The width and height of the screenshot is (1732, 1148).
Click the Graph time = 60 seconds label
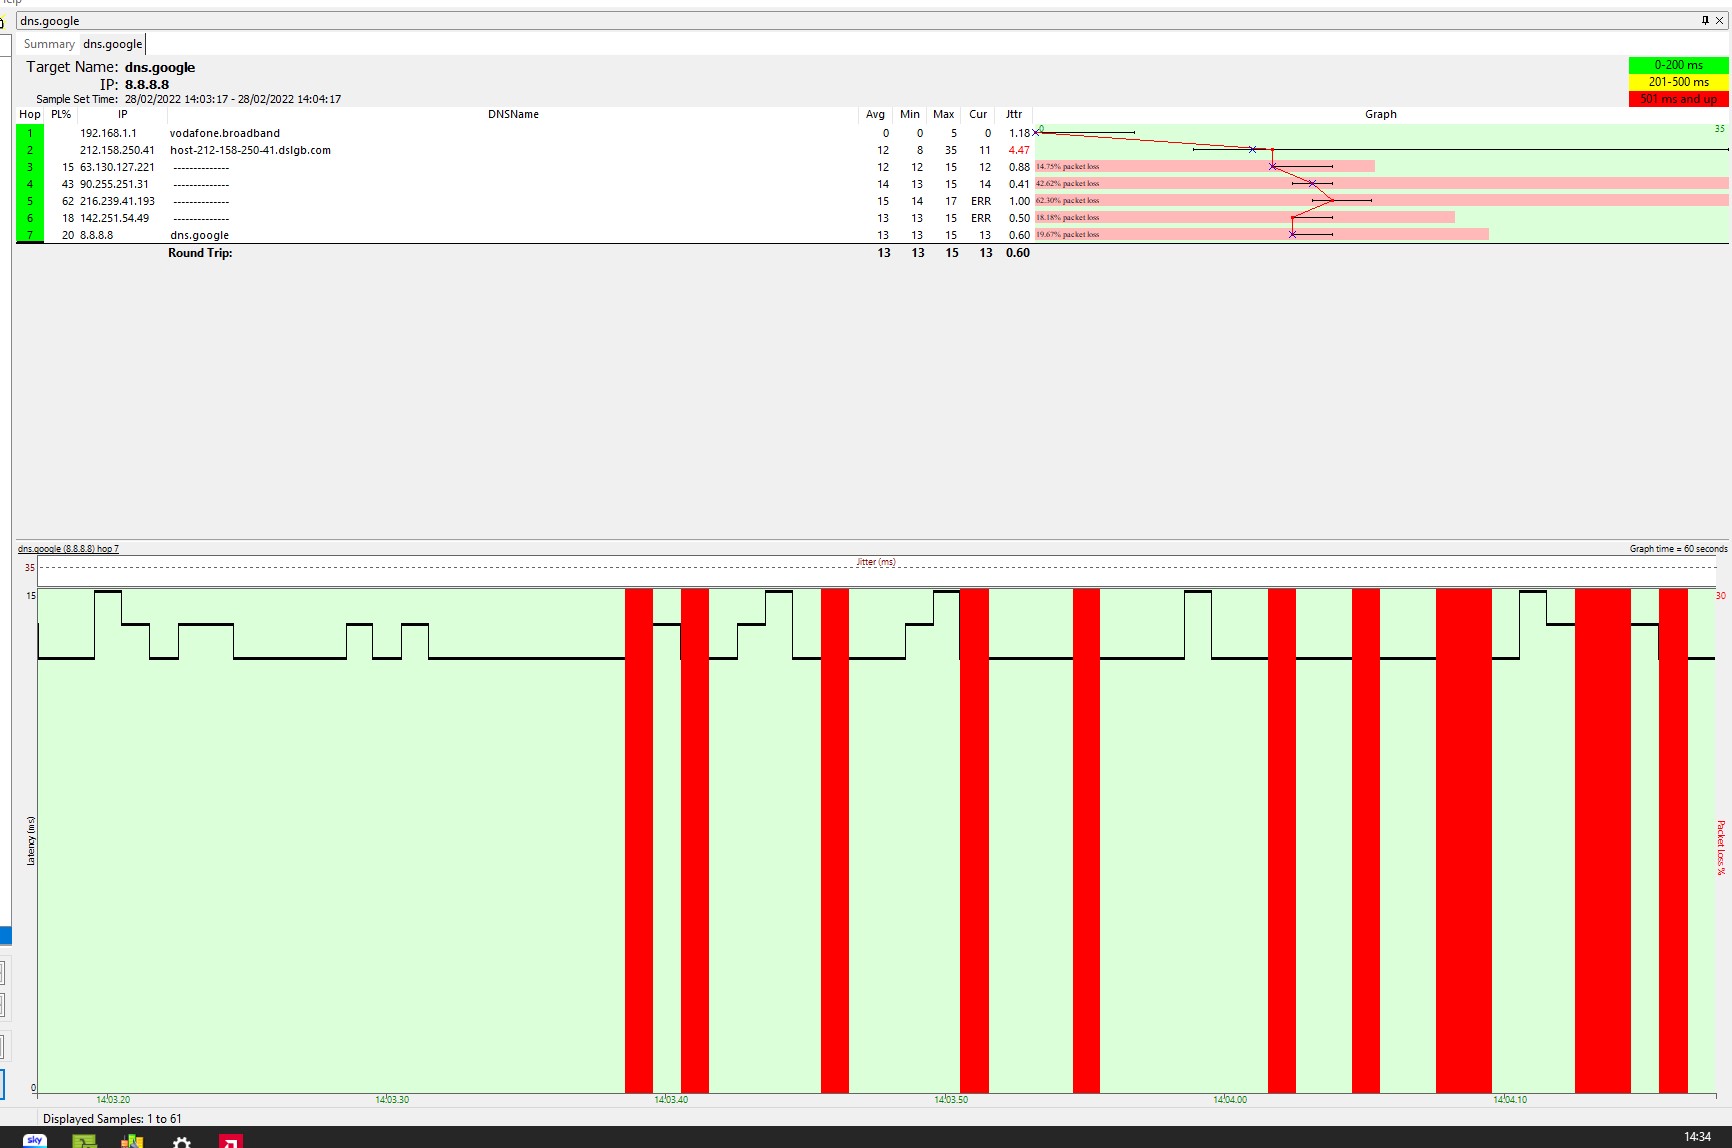tap(1677, 549)
